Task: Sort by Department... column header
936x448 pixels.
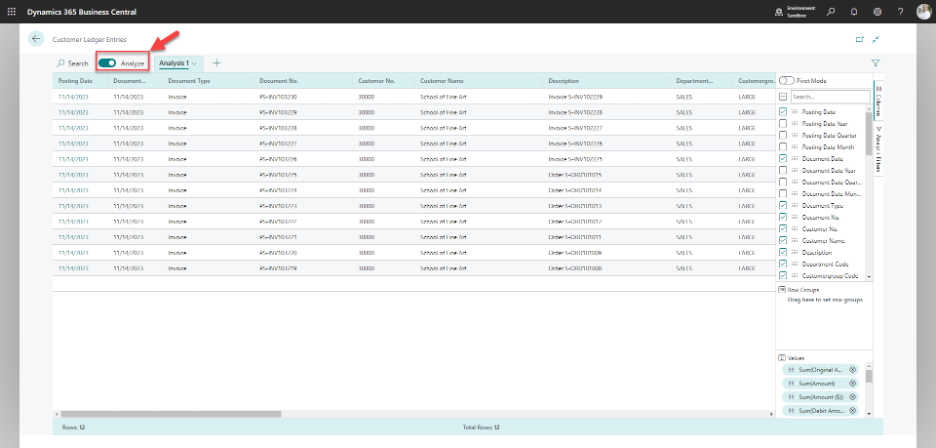Action: 694,81
